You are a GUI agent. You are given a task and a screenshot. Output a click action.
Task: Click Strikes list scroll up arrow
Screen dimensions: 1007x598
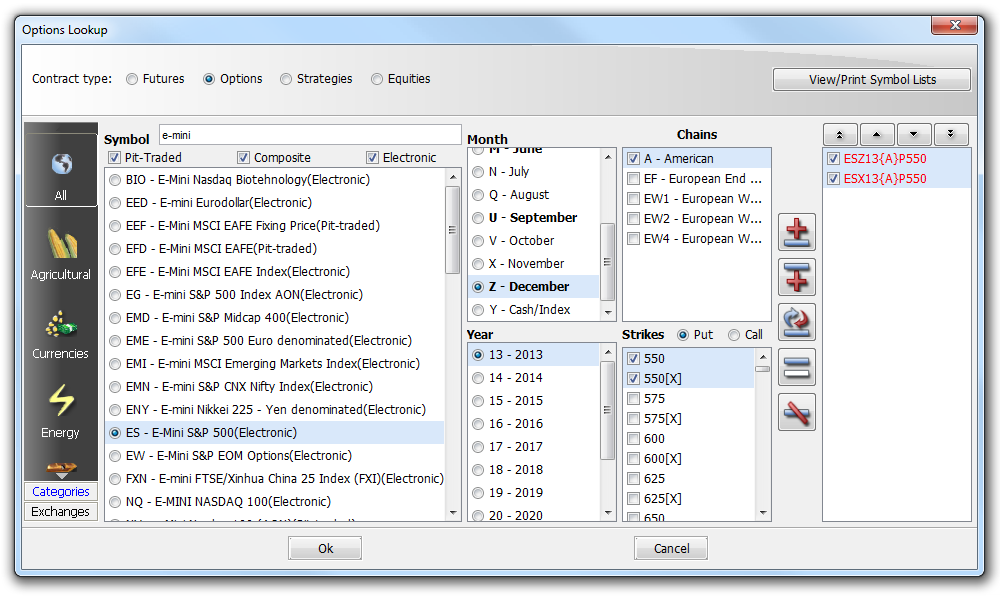point(762,357)
